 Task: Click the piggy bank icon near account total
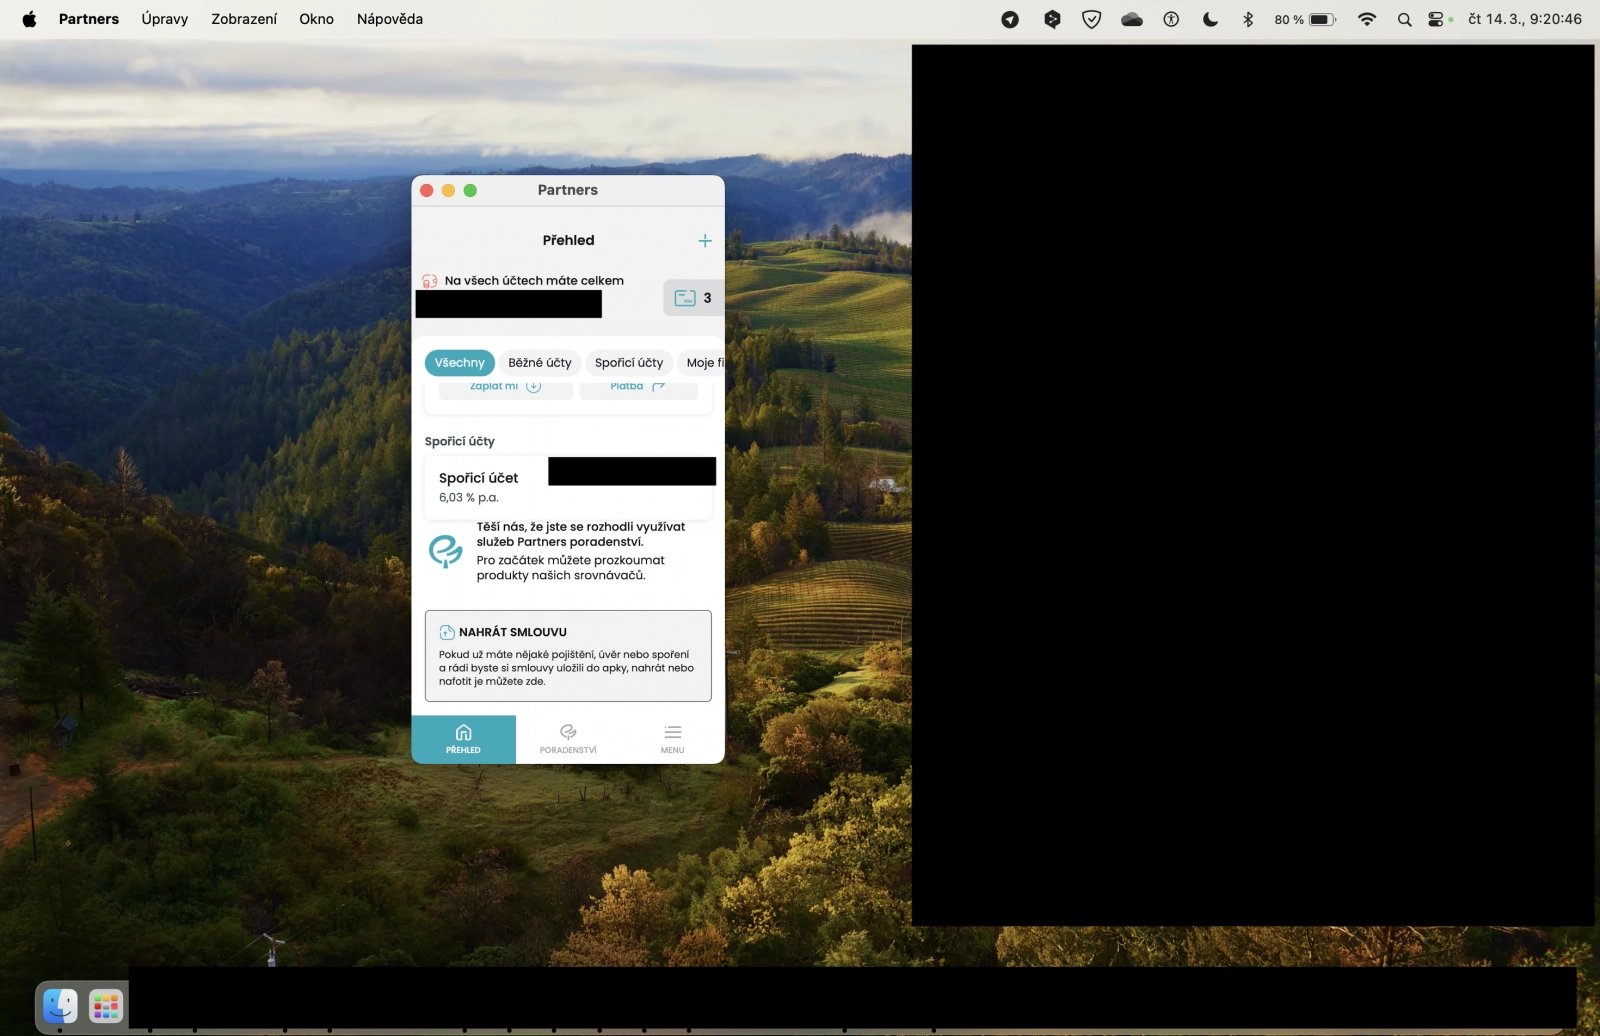431,281
